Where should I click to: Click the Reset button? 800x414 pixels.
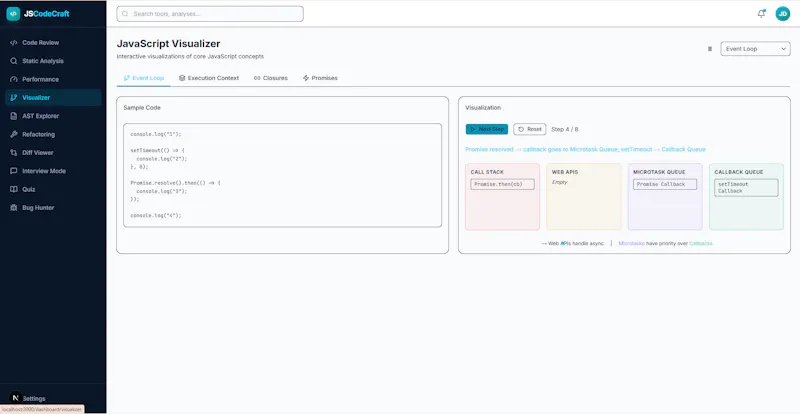(530, 129)
